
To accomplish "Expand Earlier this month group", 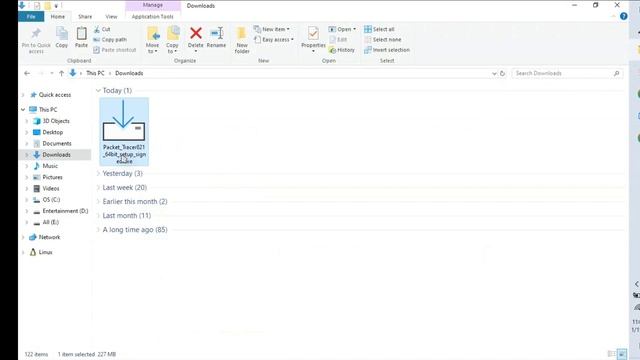I will (x=98, y=201).
